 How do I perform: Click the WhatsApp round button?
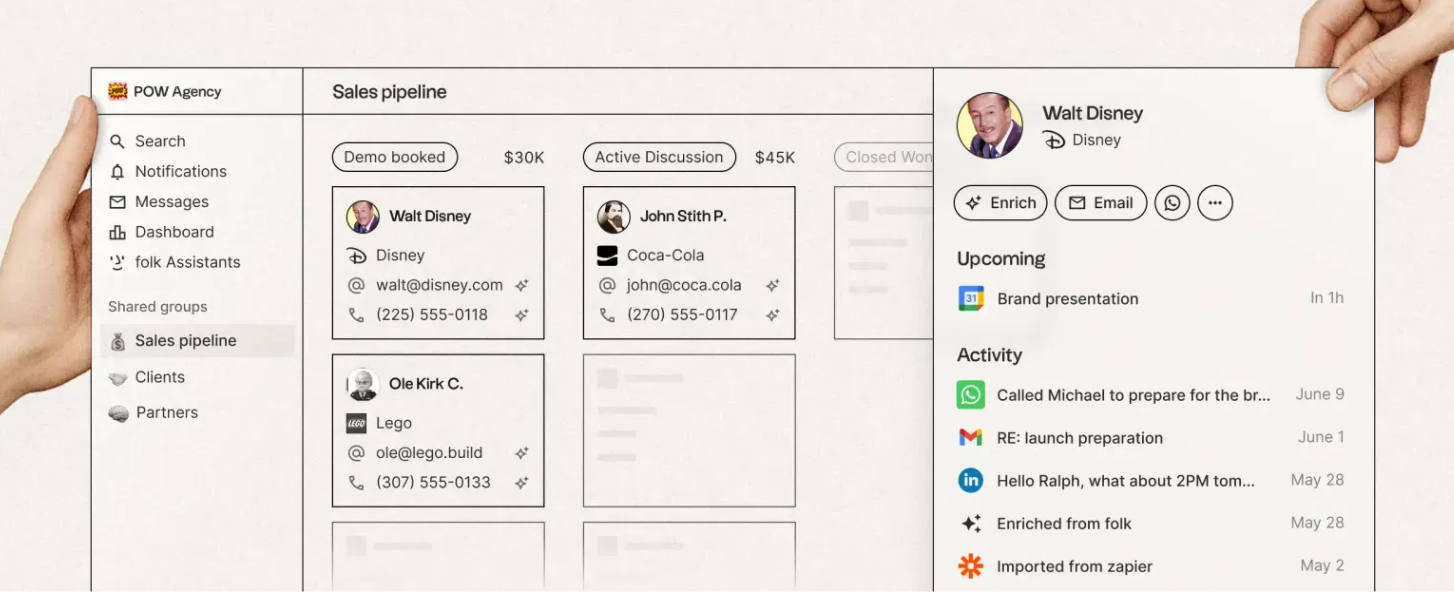click(1172, 203)
